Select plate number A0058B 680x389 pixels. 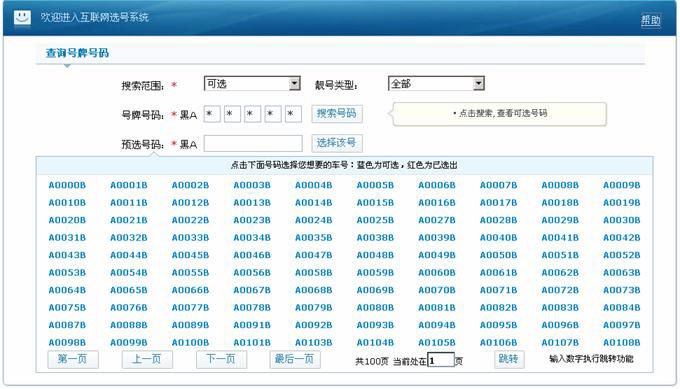coord(314,273)
